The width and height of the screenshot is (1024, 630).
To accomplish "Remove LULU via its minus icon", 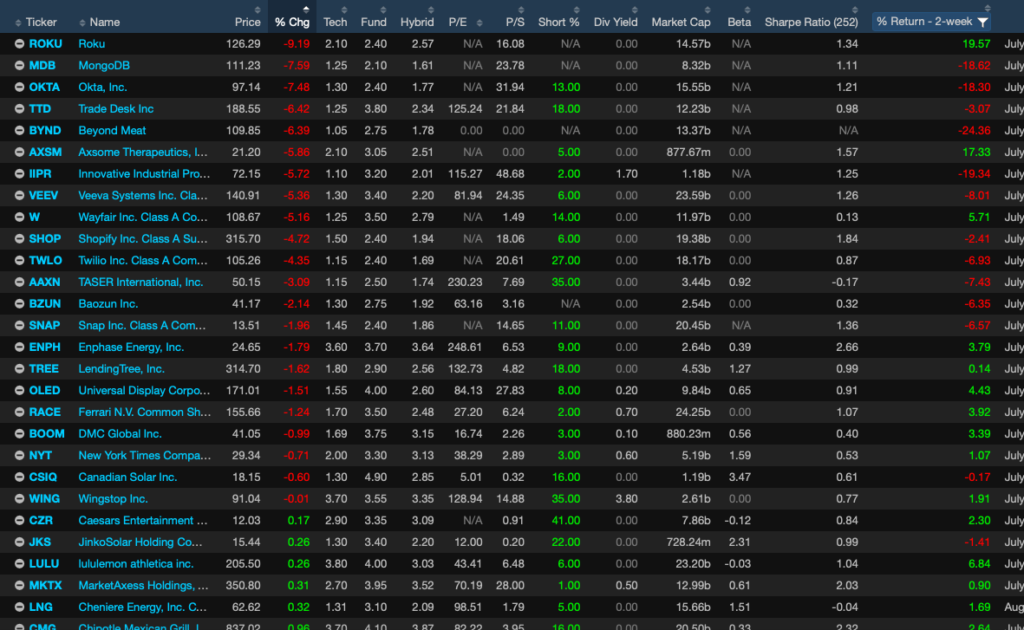I will (x=20, y=563).
